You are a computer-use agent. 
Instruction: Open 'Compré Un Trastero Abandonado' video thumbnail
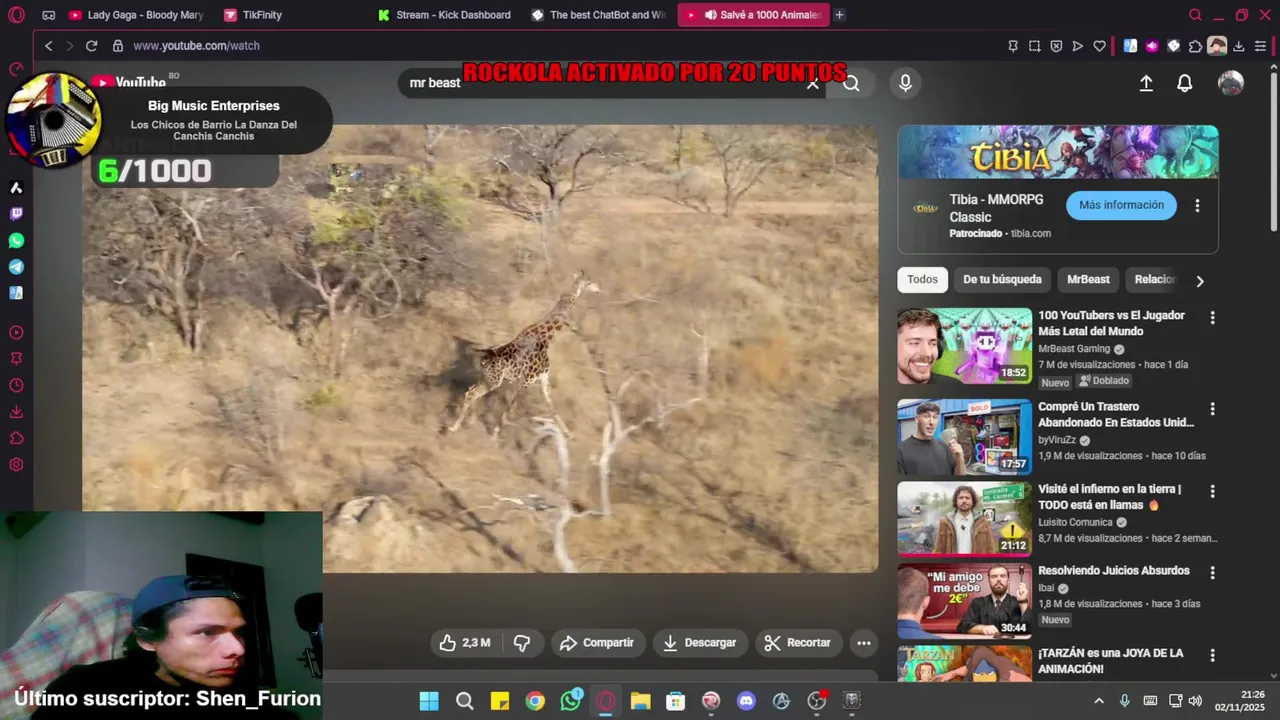tap(964, 437)
